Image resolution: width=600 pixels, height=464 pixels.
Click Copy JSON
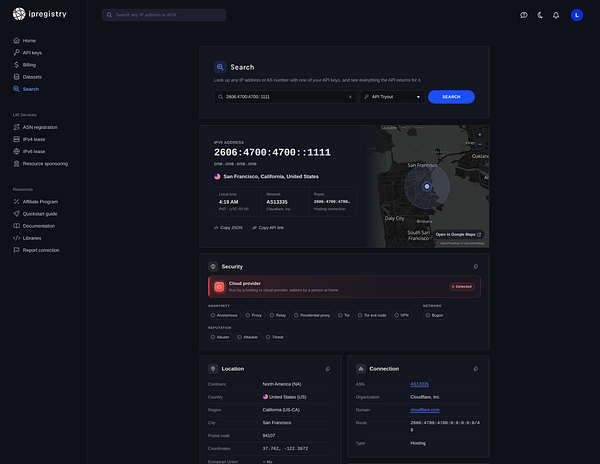[x=228, y=228]
